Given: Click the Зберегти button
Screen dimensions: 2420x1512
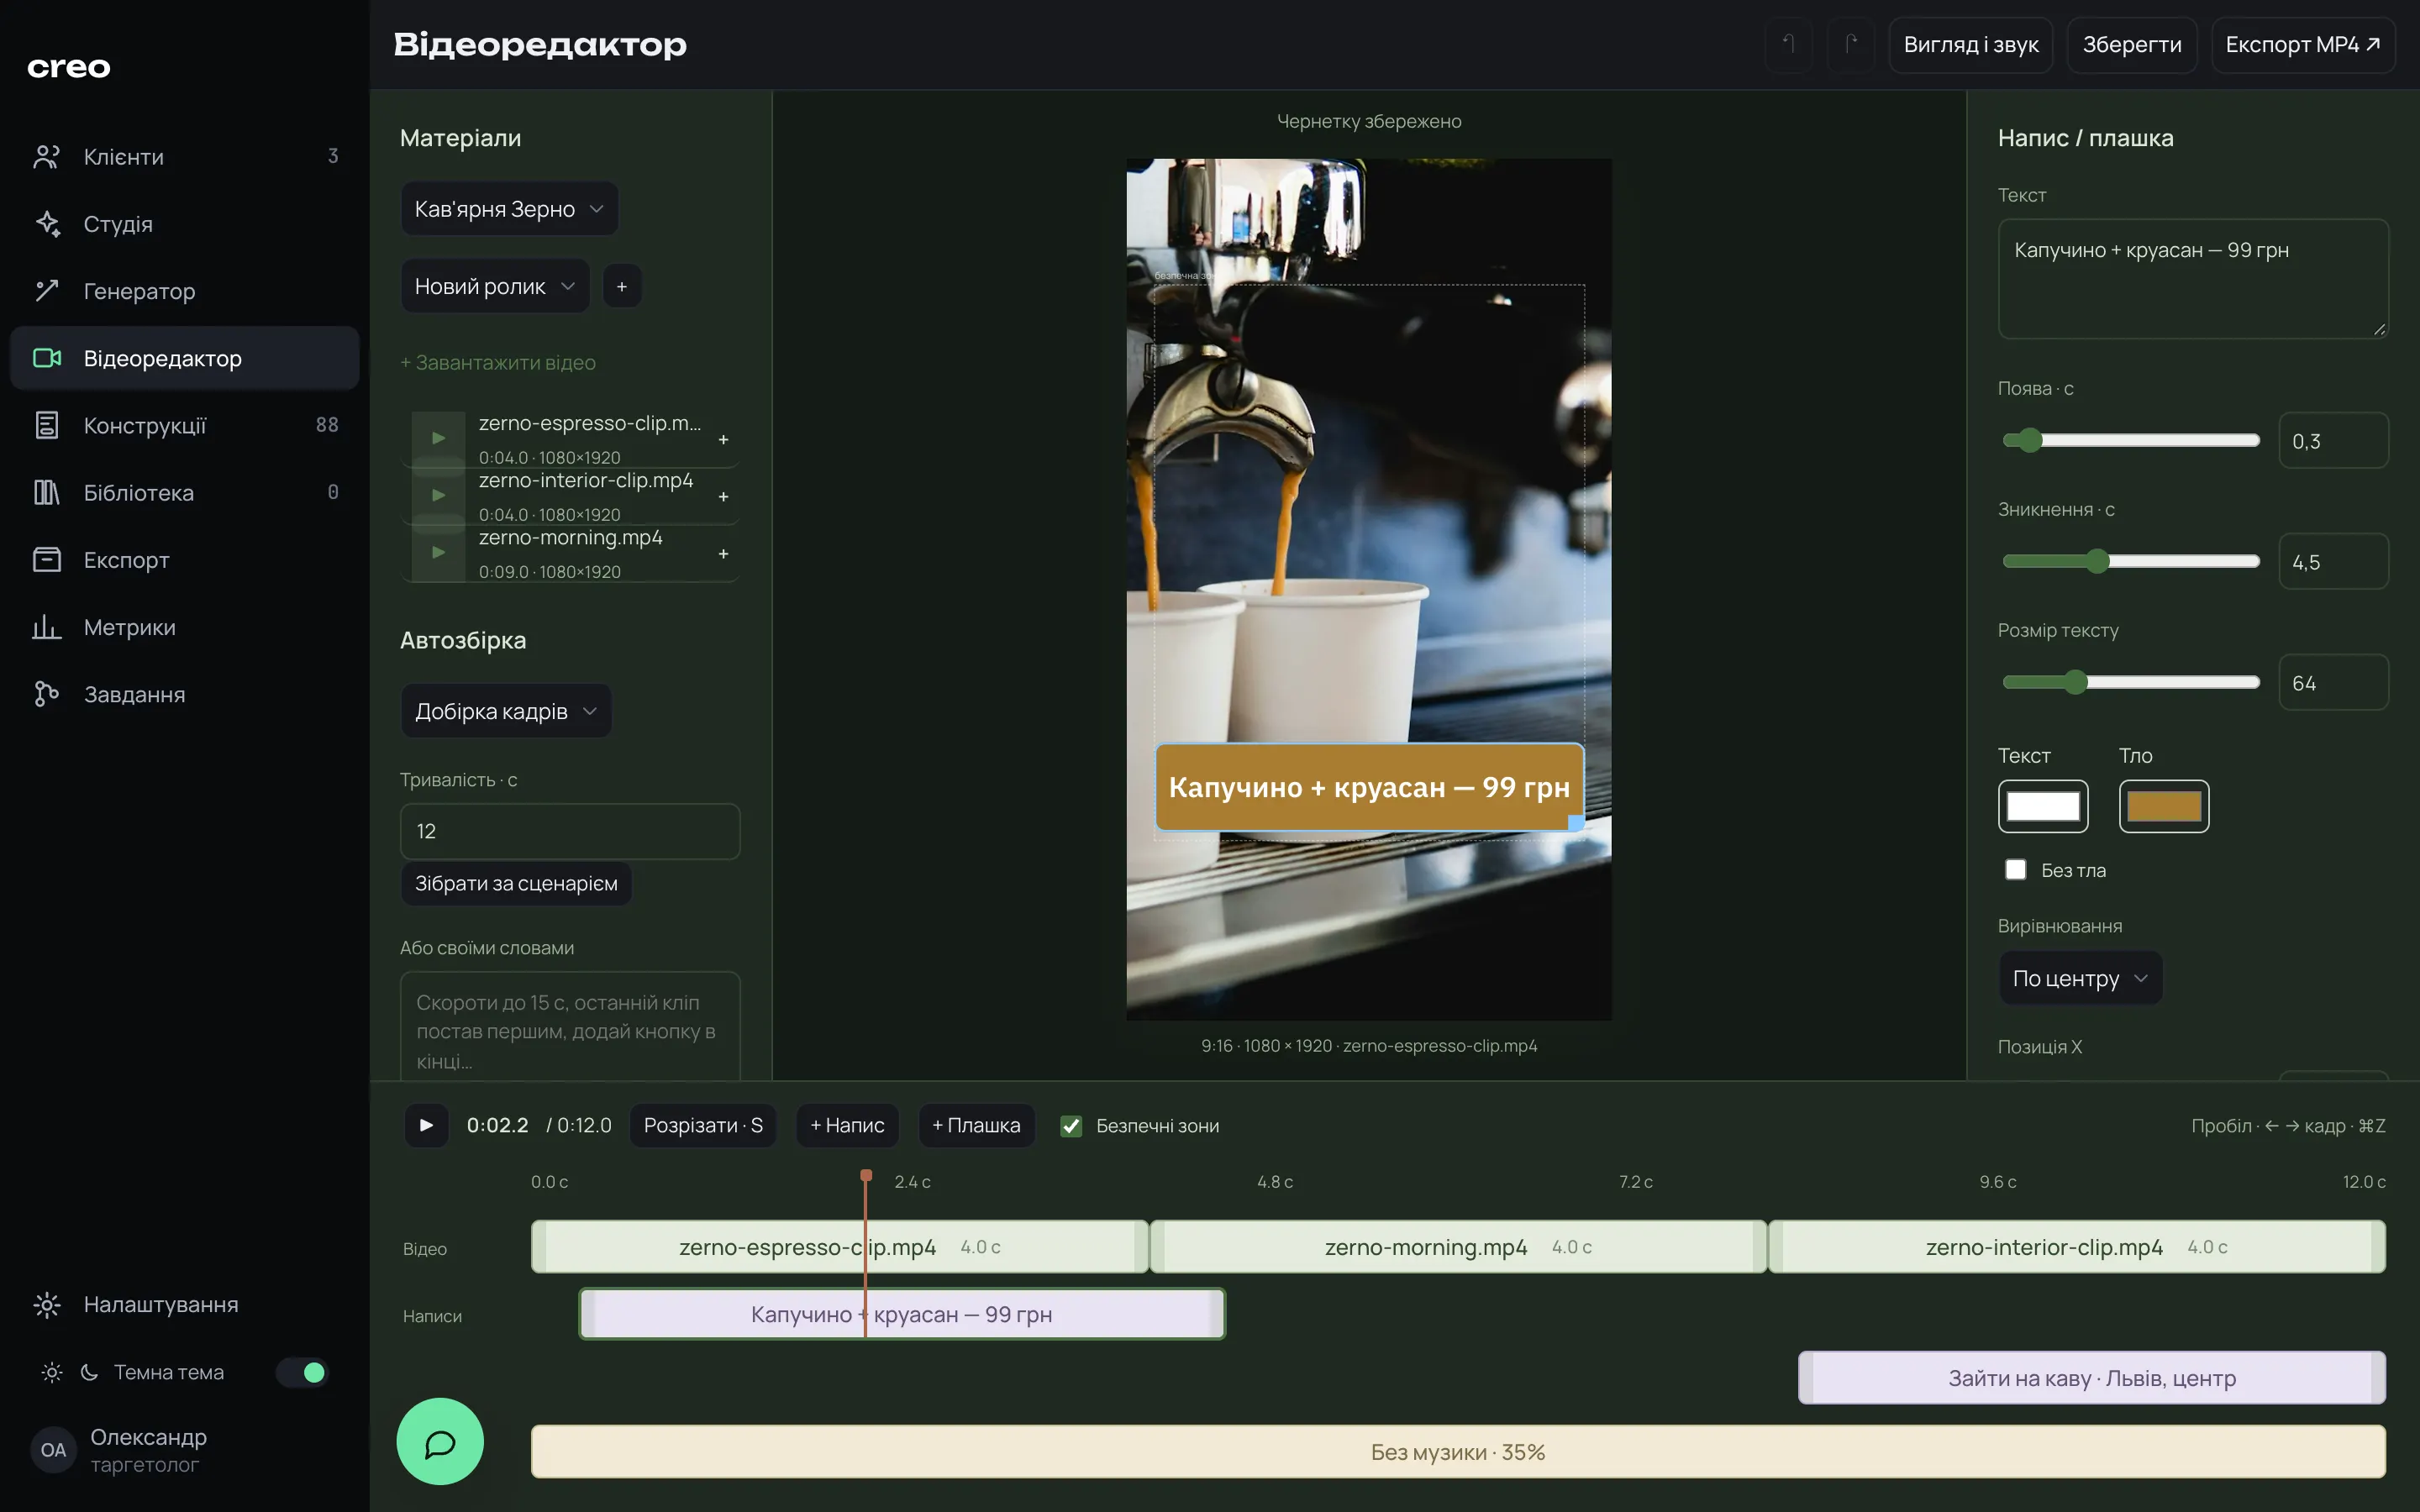Looking at the screenshot, I should pyautogui.click(x=2131, y=45).
